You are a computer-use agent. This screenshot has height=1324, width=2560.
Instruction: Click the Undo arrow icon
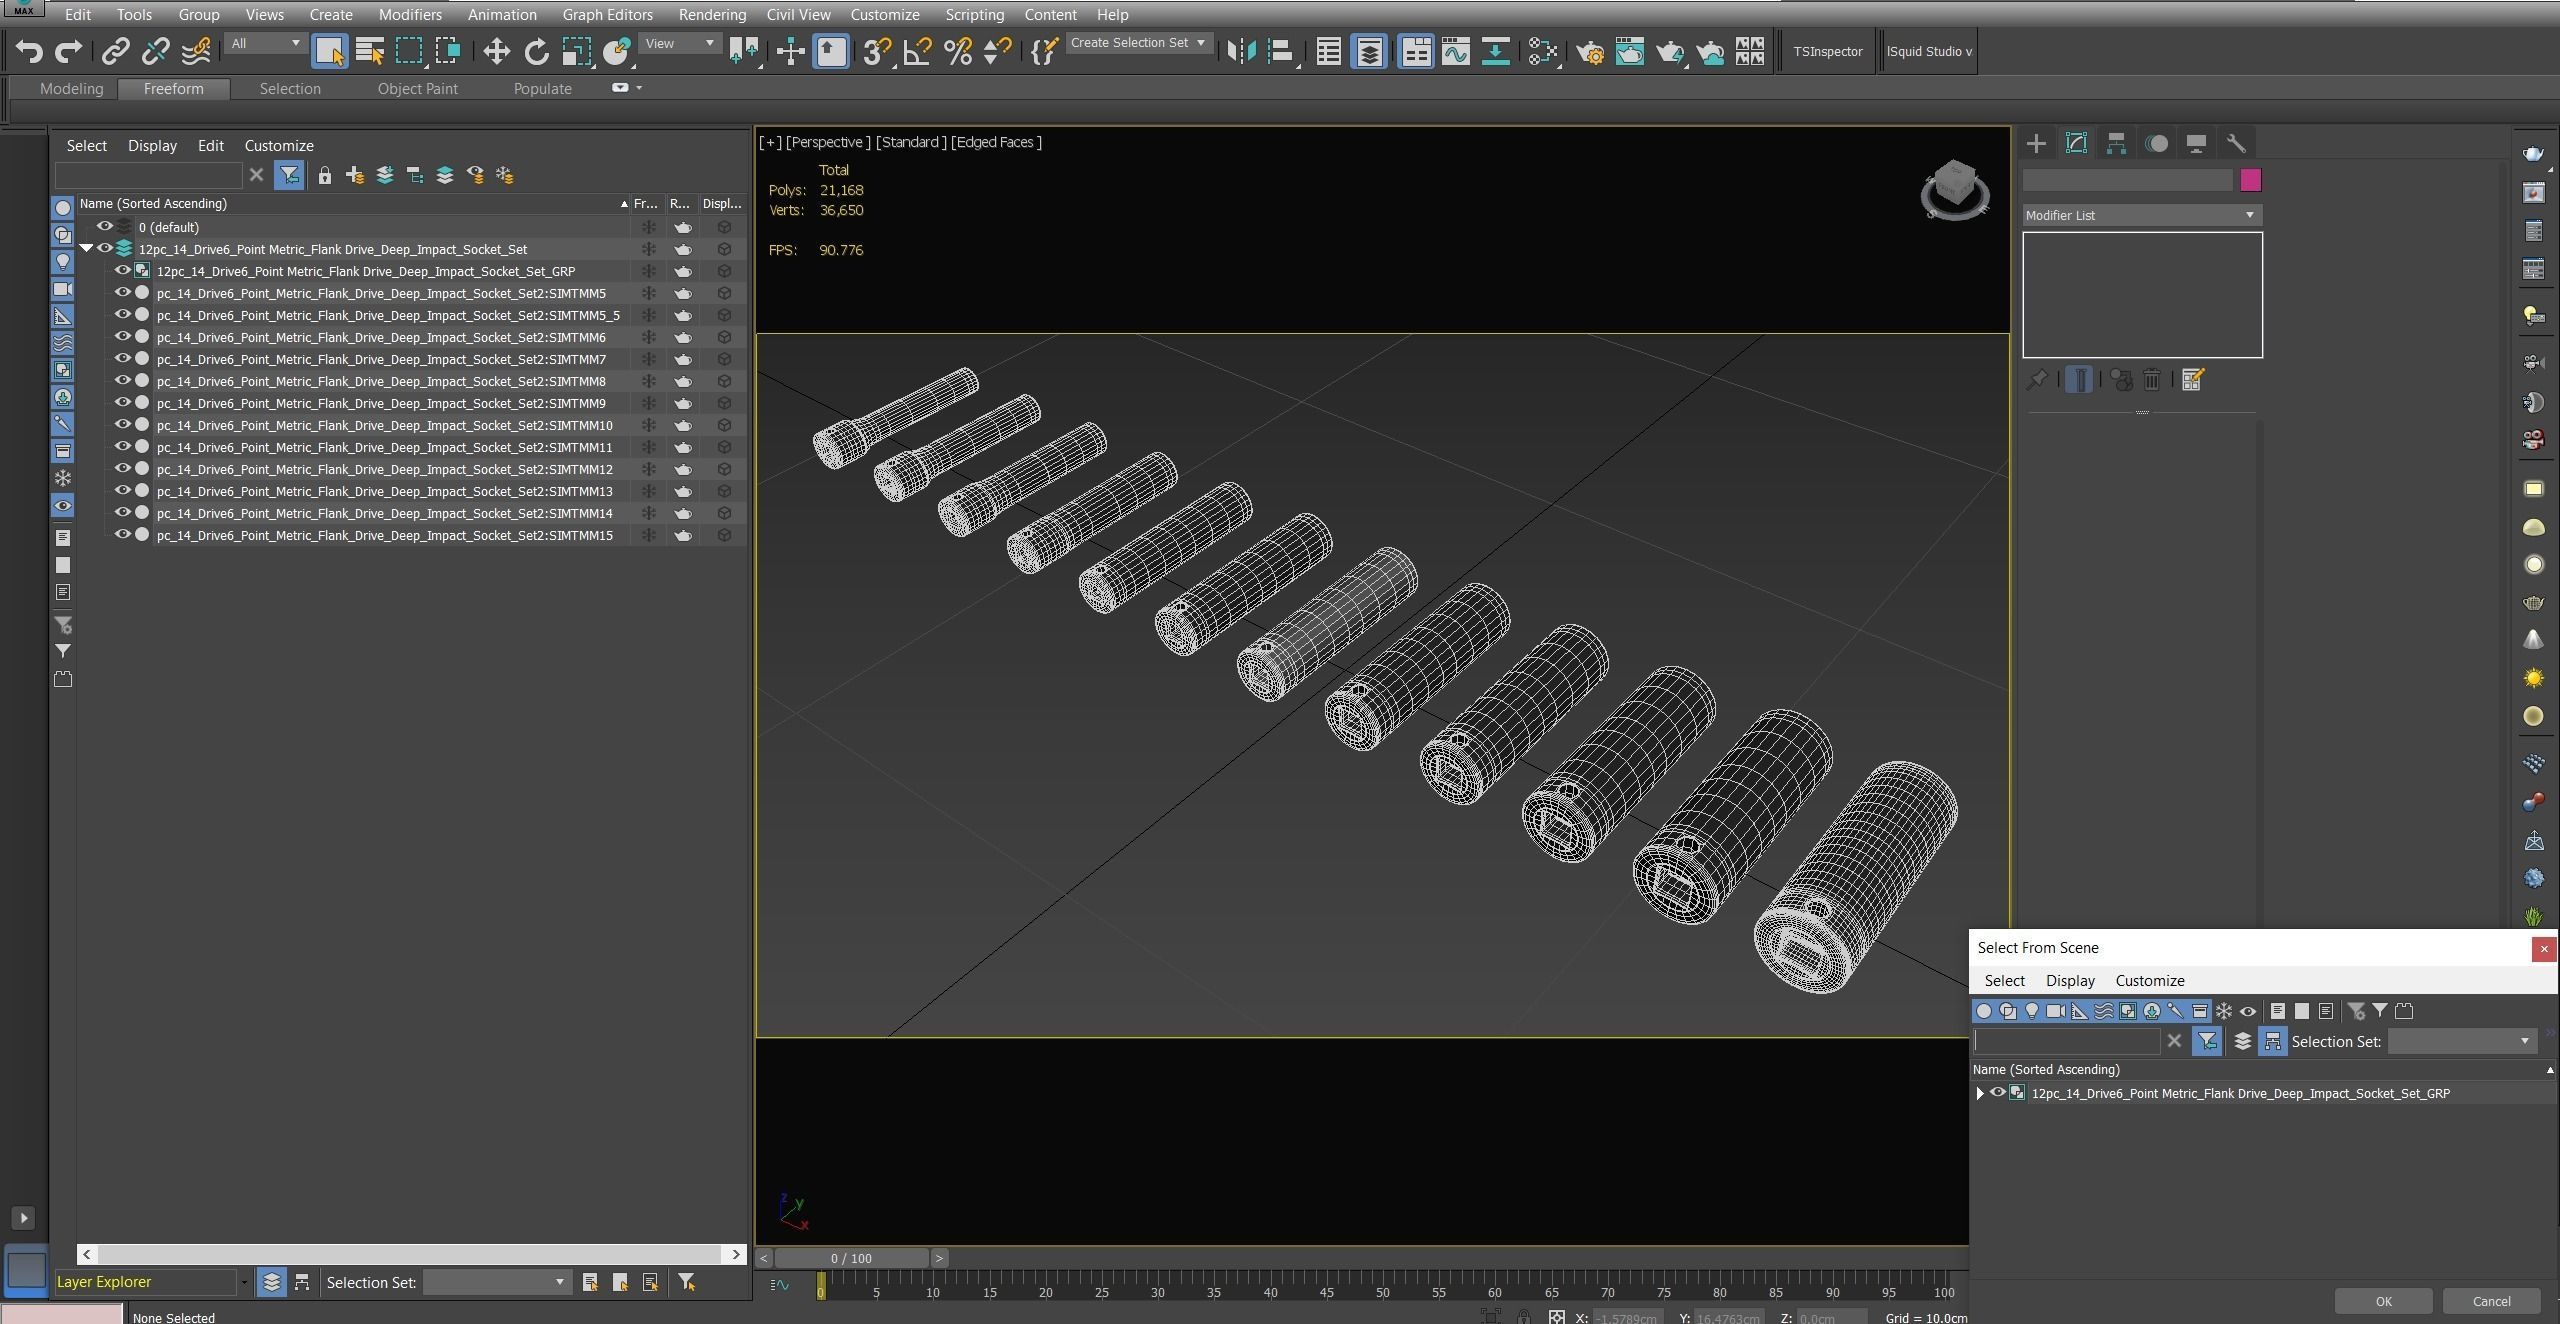coord(29,51)
